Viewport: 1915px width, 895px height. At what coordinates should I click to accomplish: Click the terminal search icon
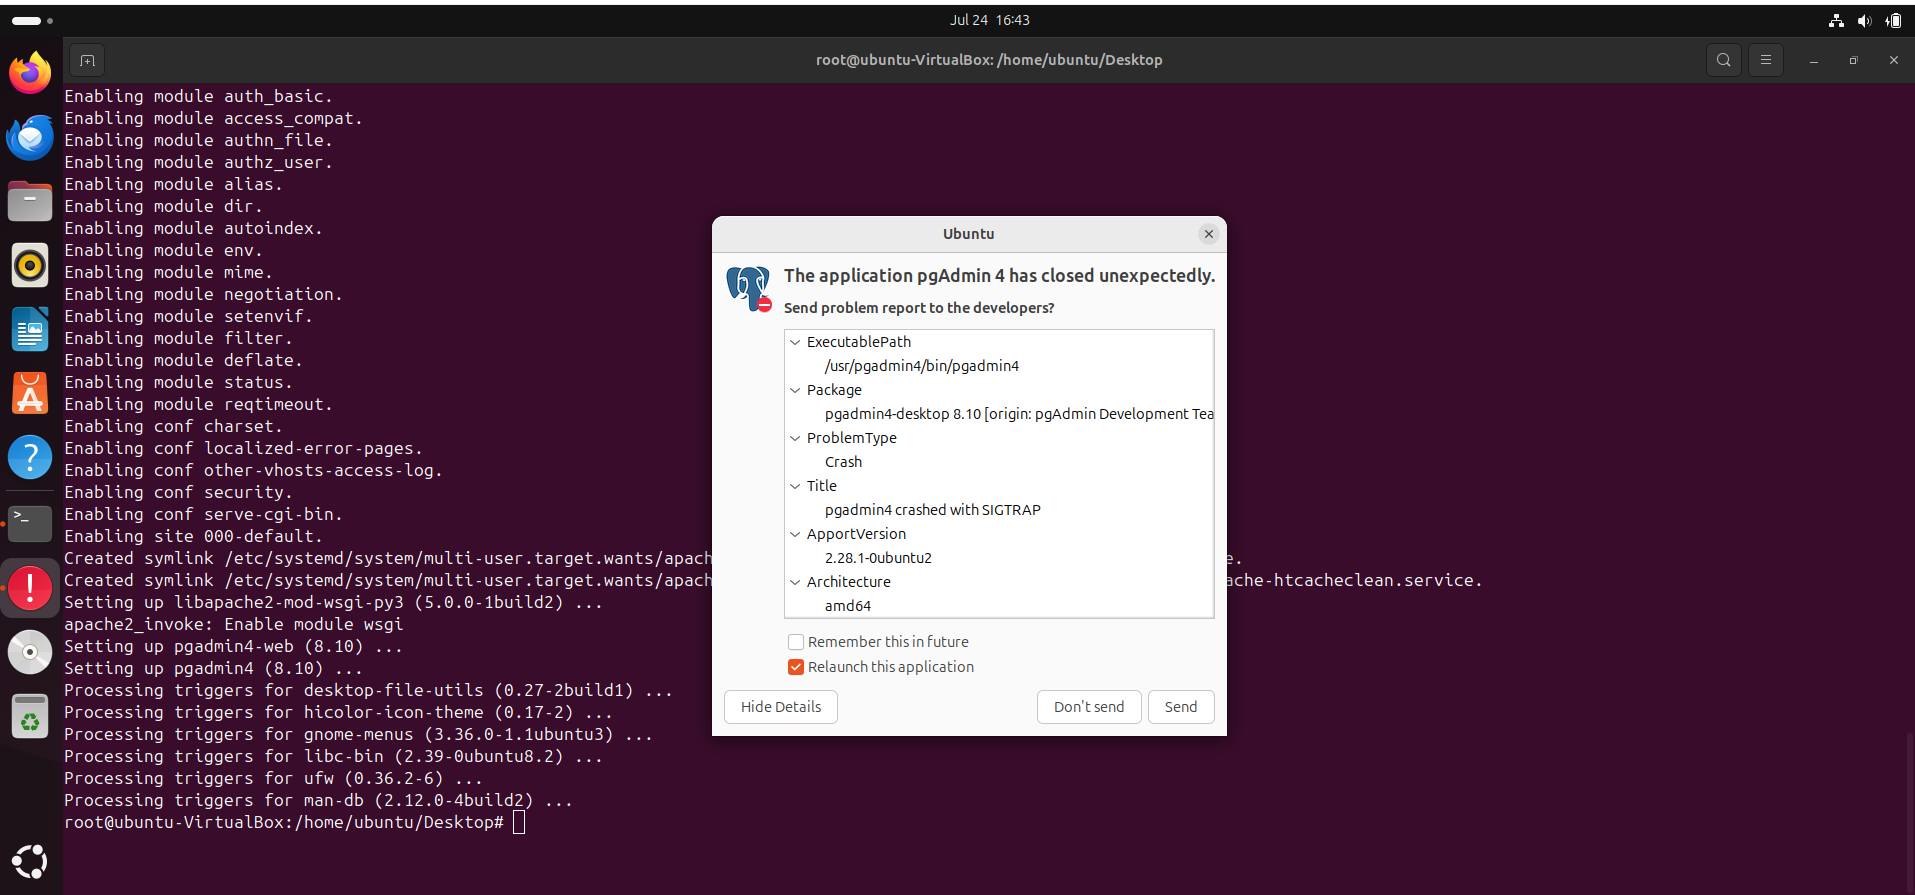(1723, 60)
